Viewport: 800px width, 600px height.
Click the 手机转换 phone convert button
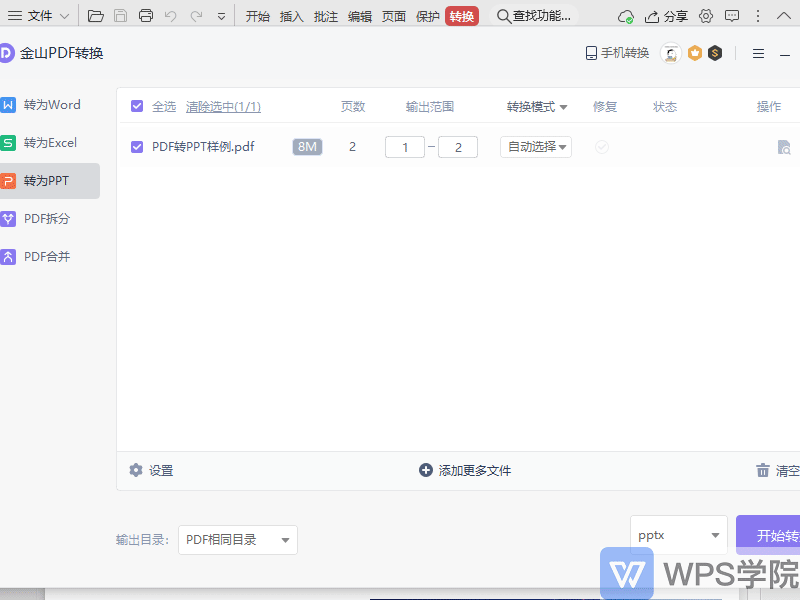(617, 53)
